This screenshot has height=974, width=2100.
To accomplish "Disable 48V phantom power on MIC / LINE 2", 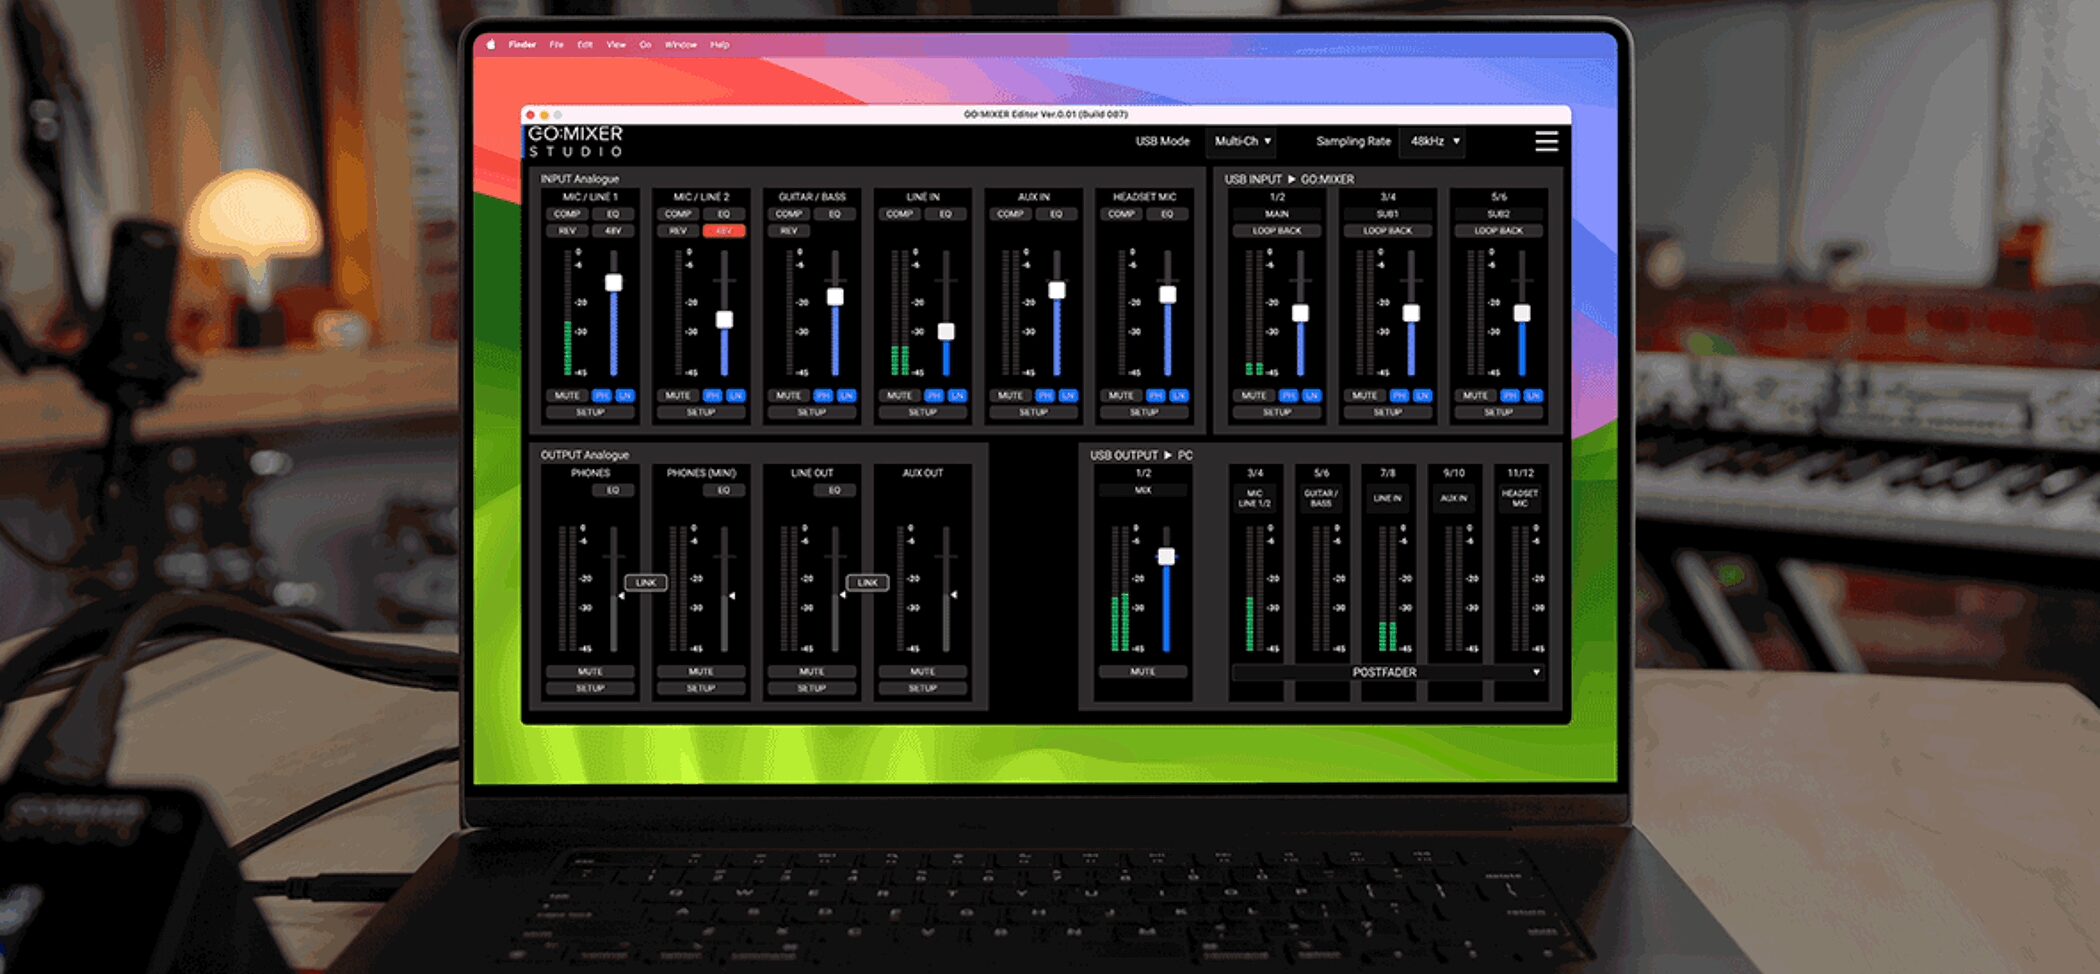I will pos(724,231).
